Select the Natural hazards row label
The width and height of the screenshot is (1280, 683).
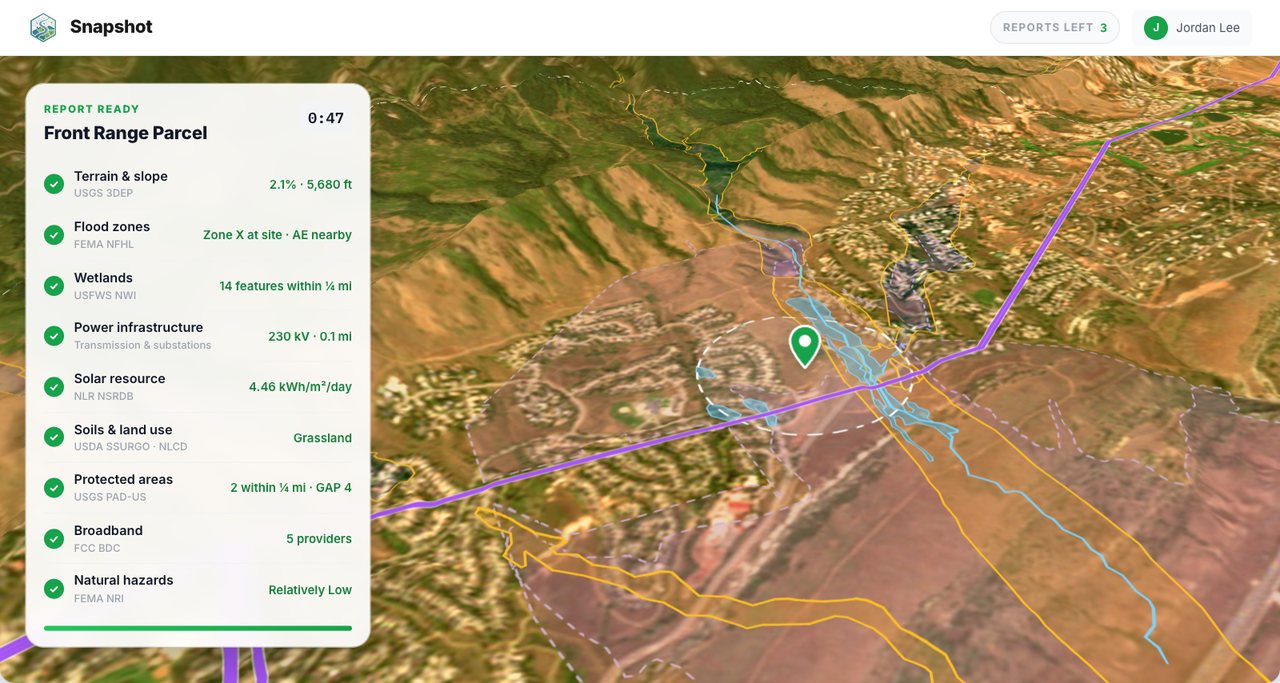(x=123, y=580)
